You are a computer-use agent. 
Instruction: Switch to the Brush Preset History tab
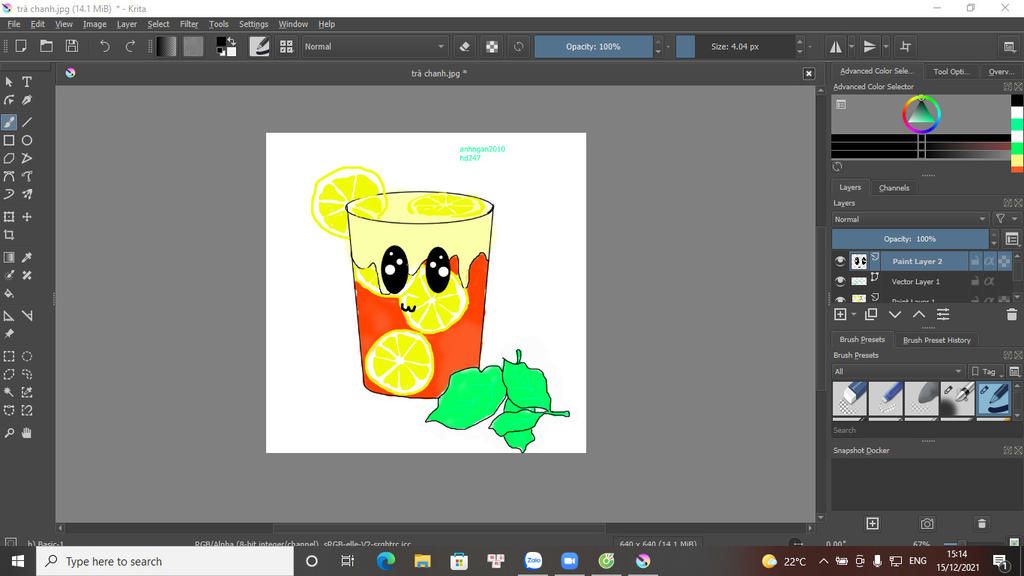936,340
